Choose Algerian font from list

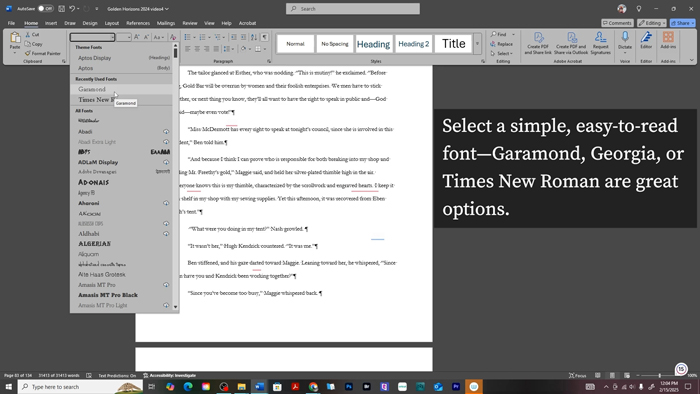coord(121,244)
